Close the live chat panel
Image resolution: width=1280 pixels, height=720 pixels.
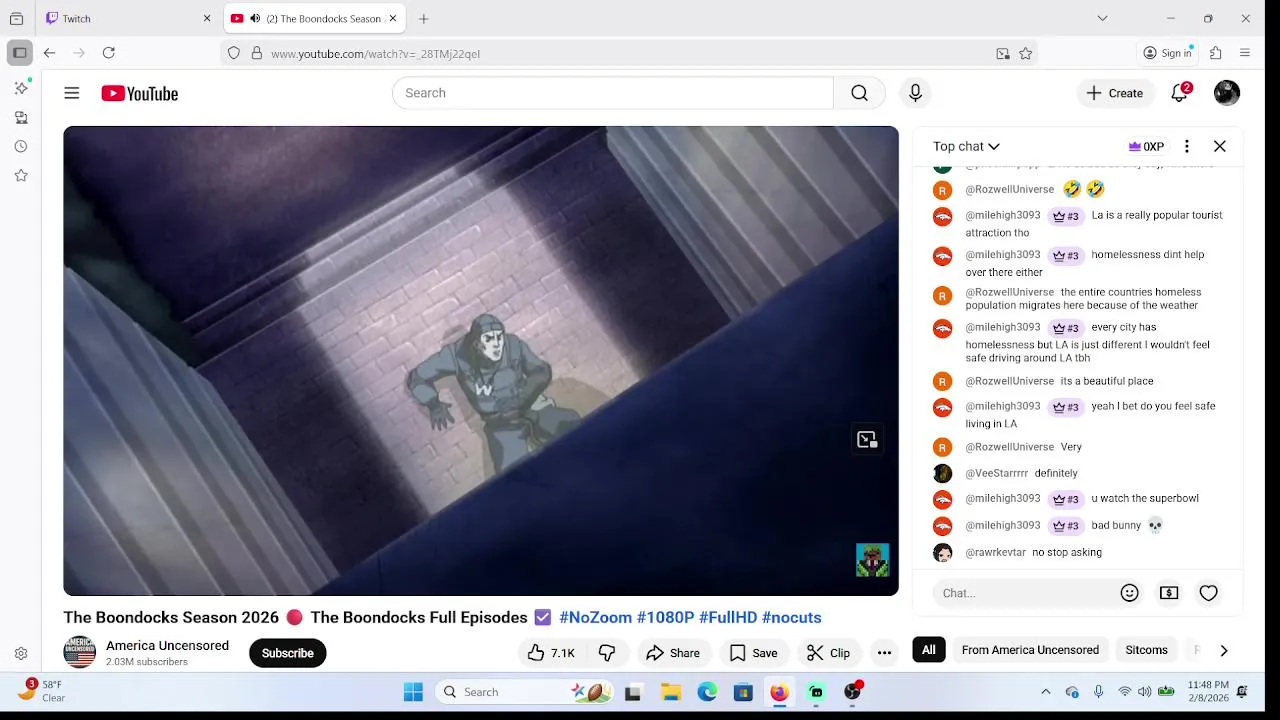1220,146
